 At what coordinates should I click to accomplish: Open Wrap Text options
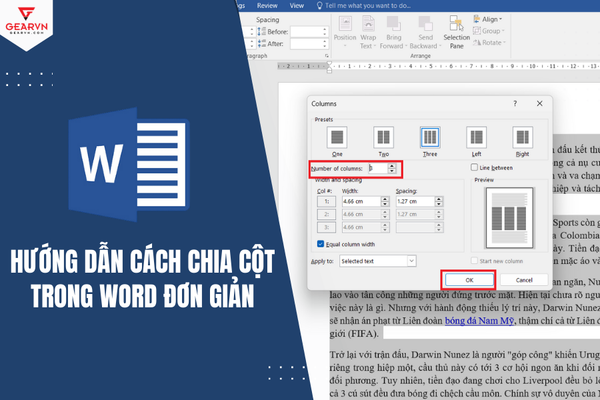pos(368,31)
